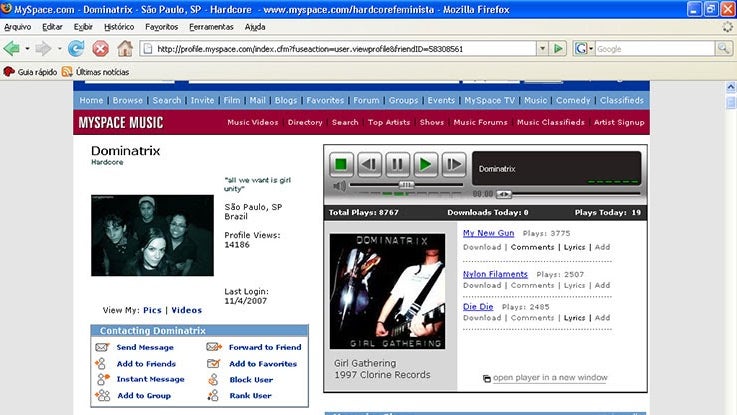Open the Últimas notícias feed bookmark
737x415 pixels.
(95, 72)
